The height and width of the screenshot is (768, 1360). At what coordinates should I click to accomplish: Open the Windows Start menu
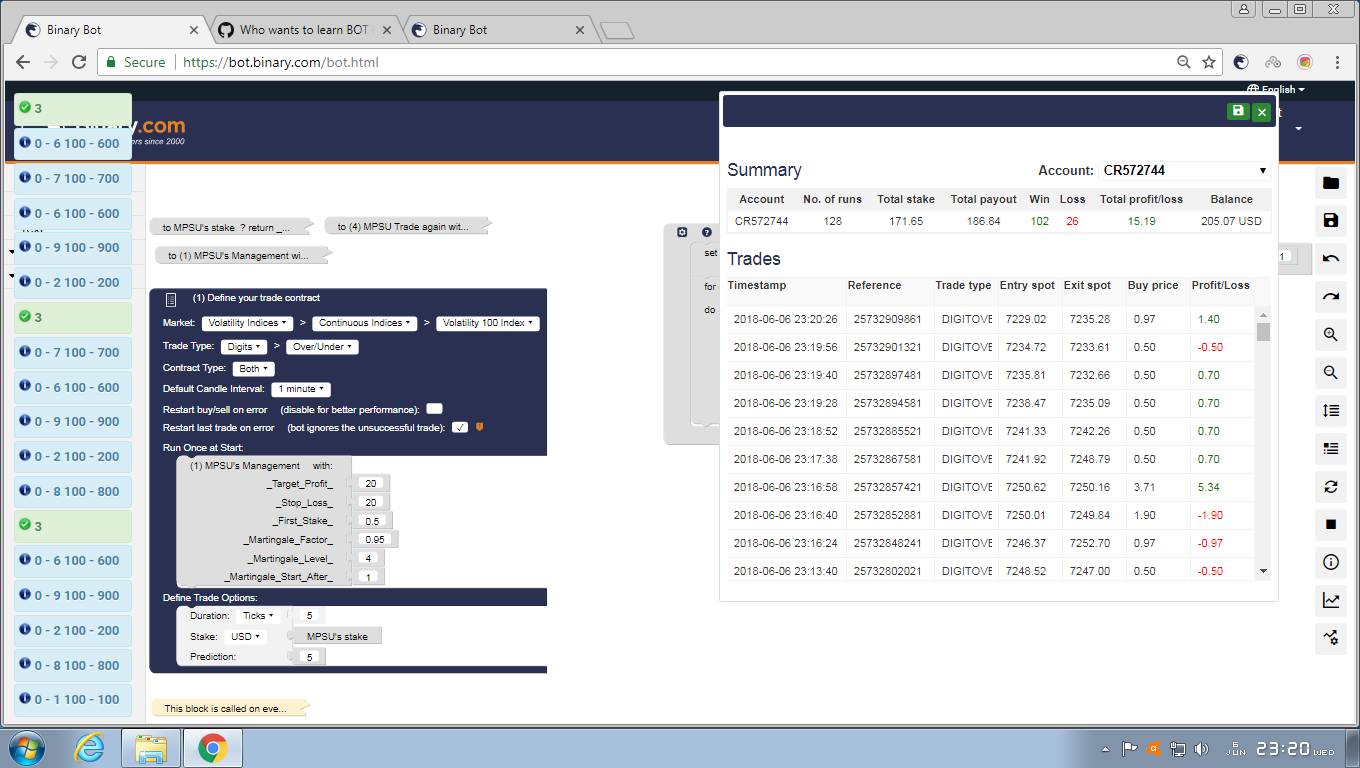26,747
